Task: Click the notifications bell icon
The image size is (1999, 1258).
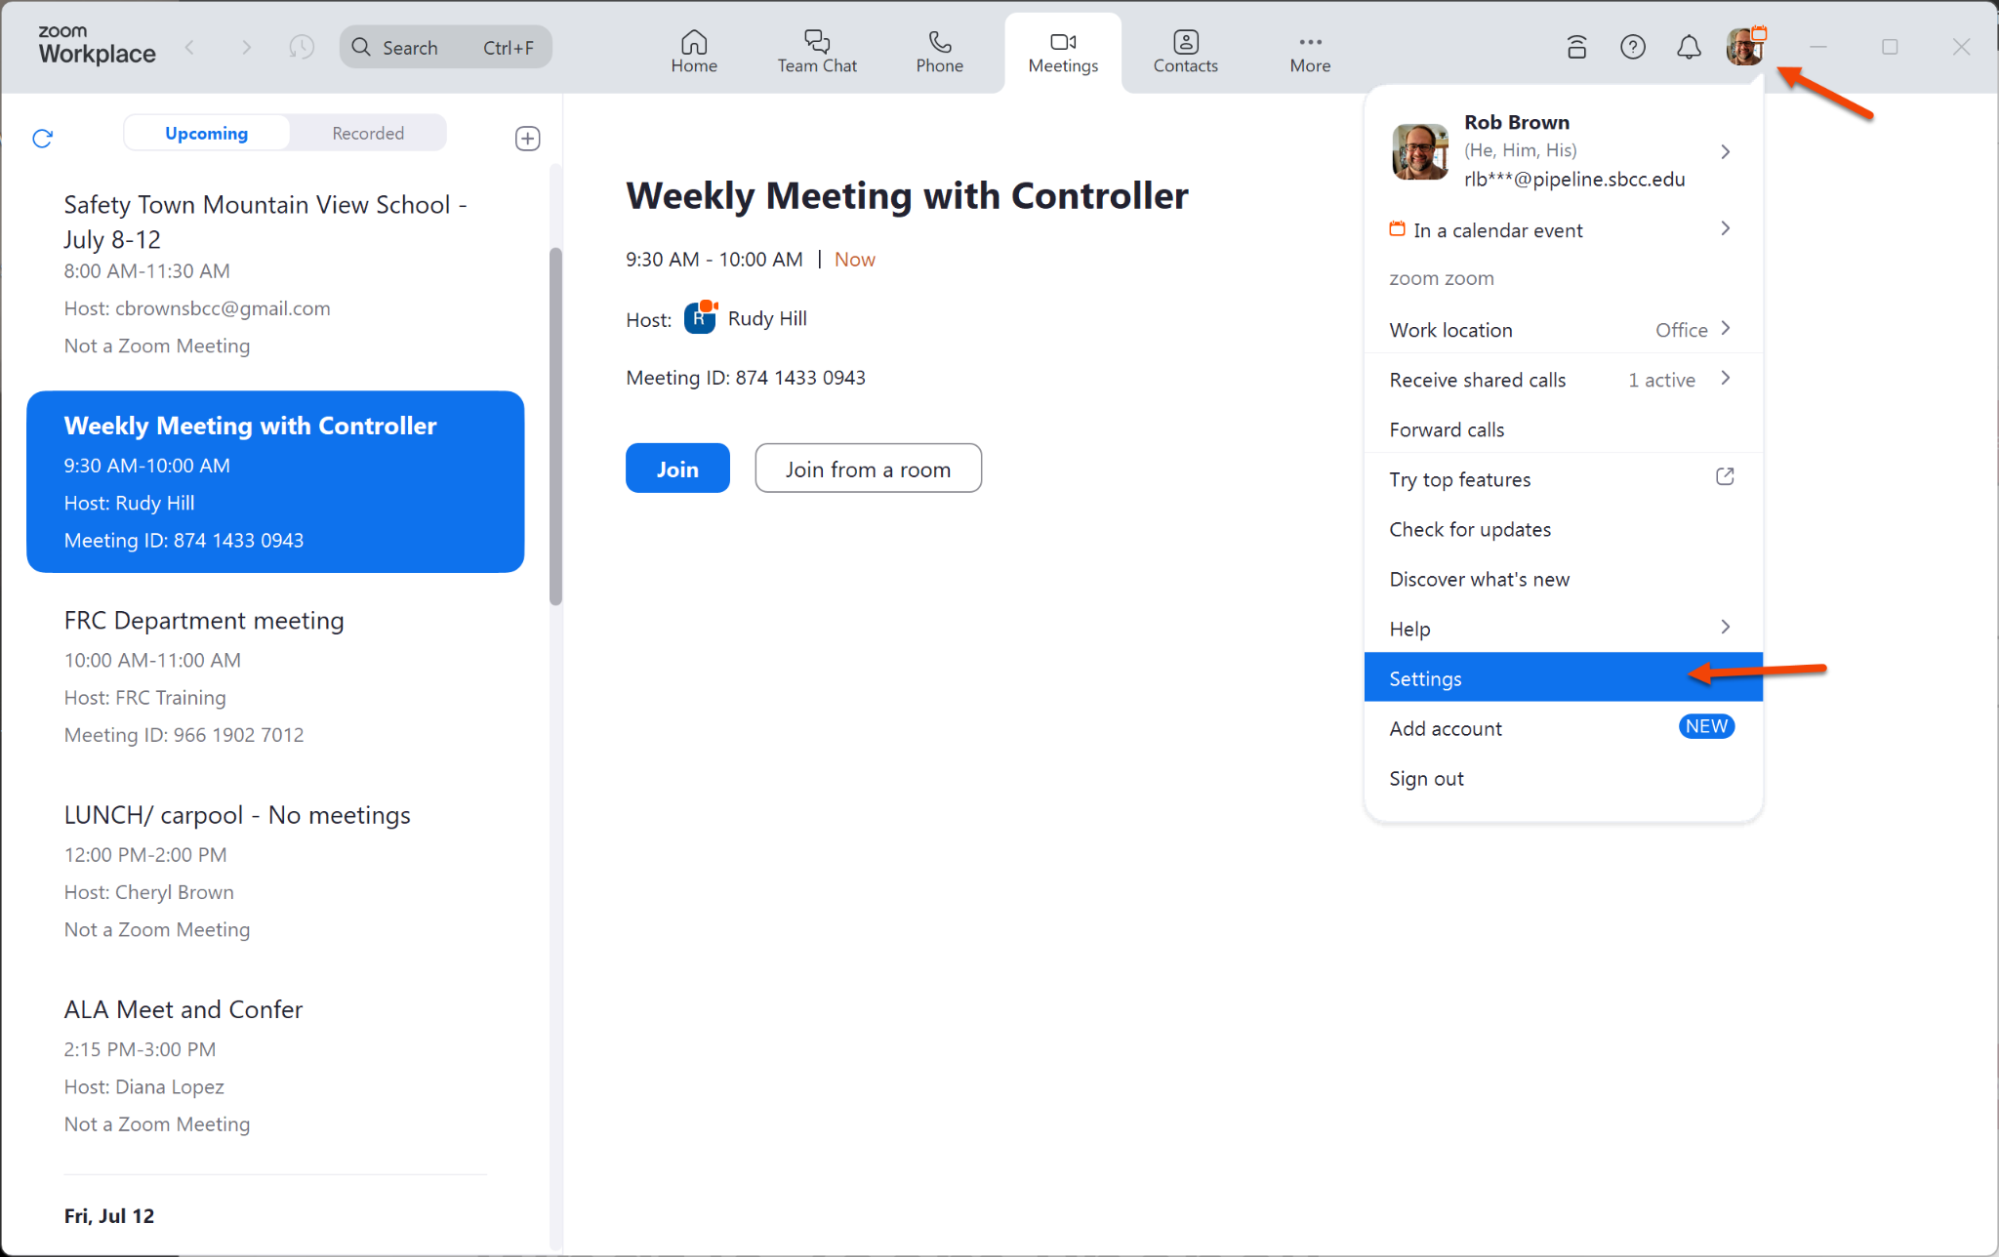Action: 1686,48
